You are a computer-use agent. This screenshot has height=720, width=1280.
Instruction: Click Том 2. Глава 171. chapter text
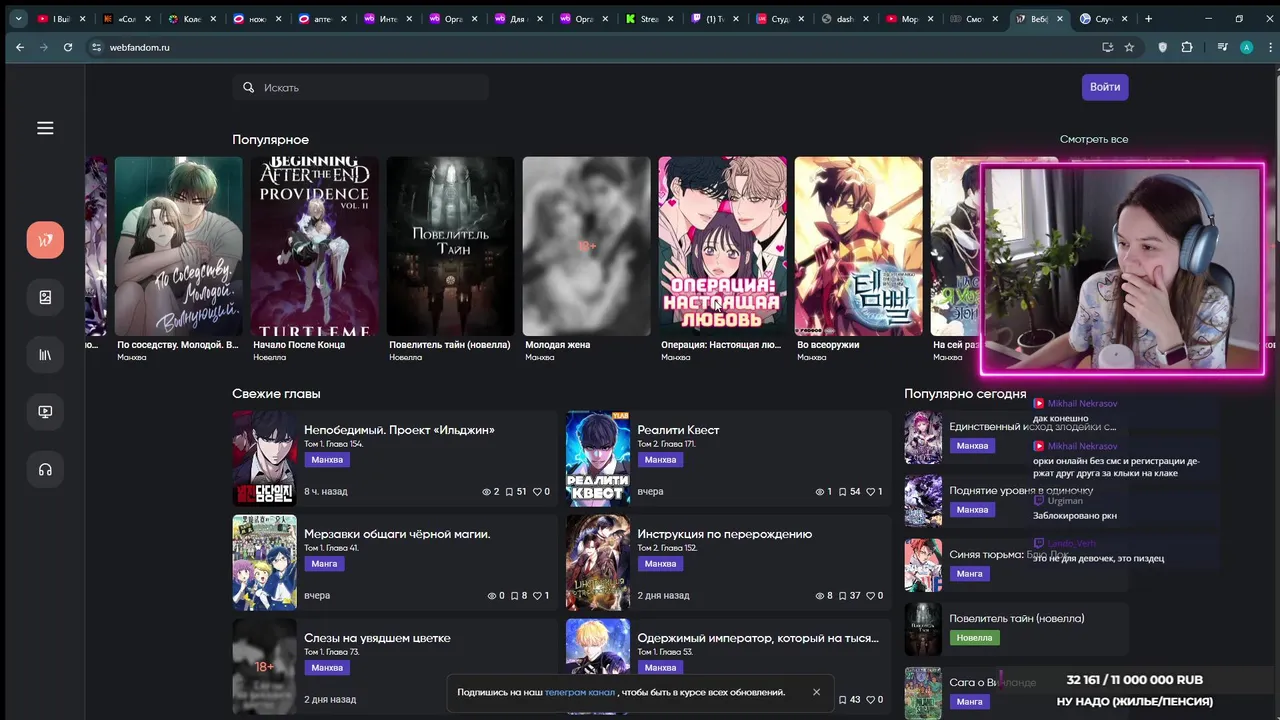(666, 444)
